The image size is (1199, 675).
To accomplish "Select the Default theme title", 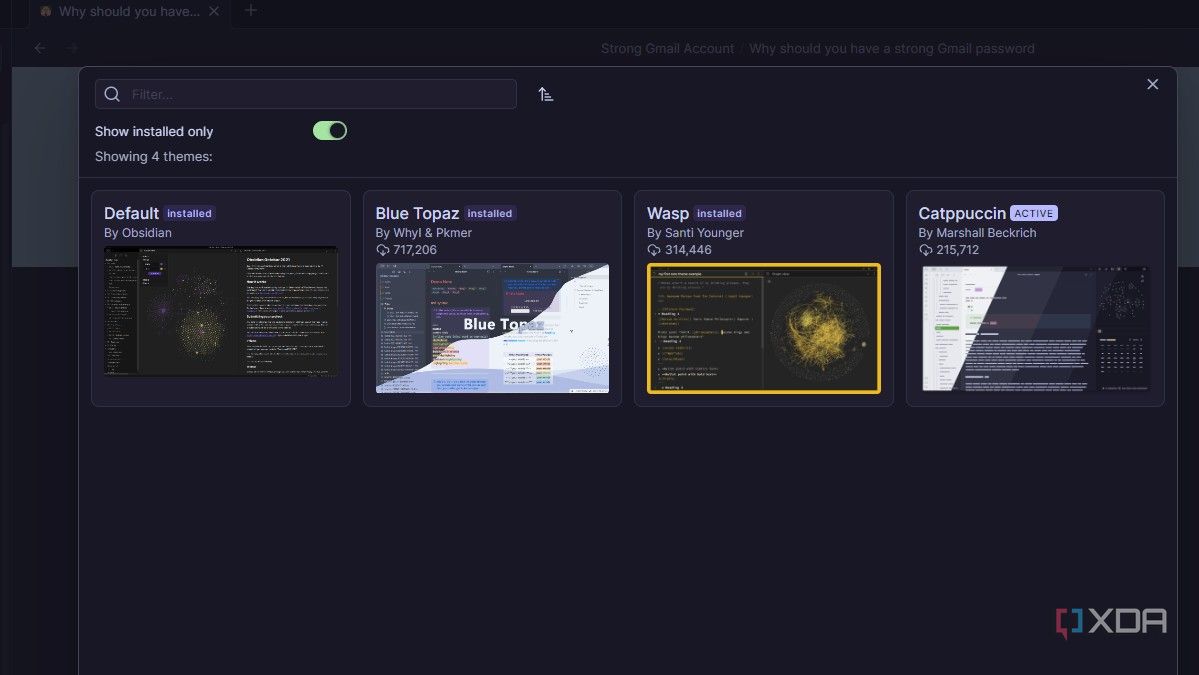I will [x=132, y=213].
